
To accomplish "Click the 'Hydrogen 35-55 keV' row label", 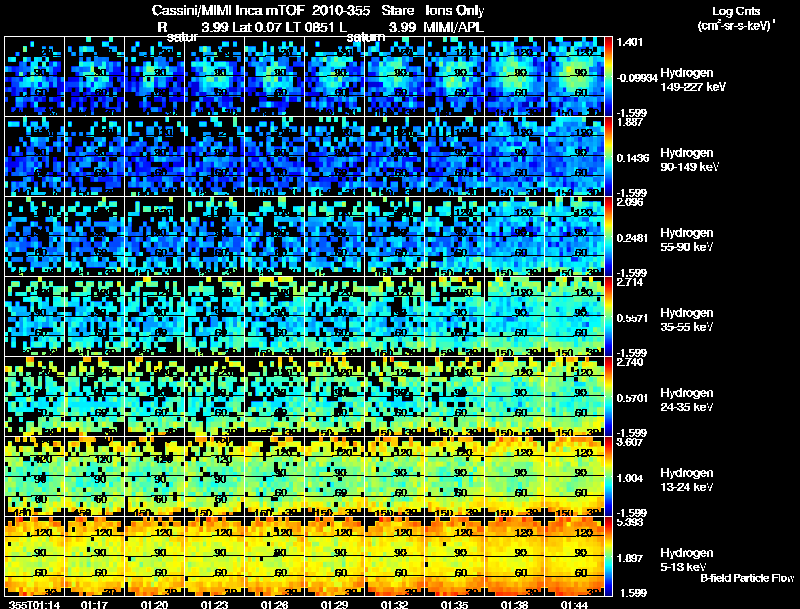I will click(687, 320).
